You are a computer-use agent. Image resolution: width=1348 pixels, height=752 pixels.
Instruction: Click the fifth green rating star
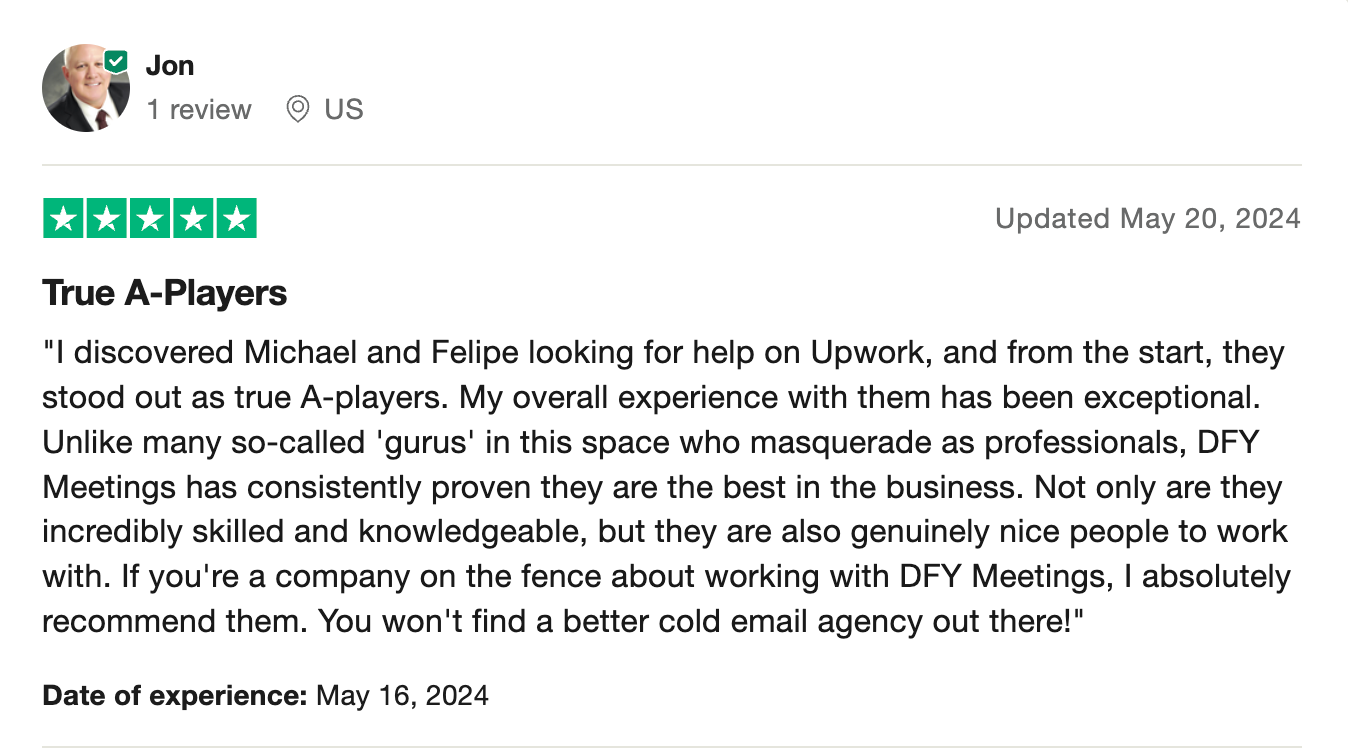236,219
